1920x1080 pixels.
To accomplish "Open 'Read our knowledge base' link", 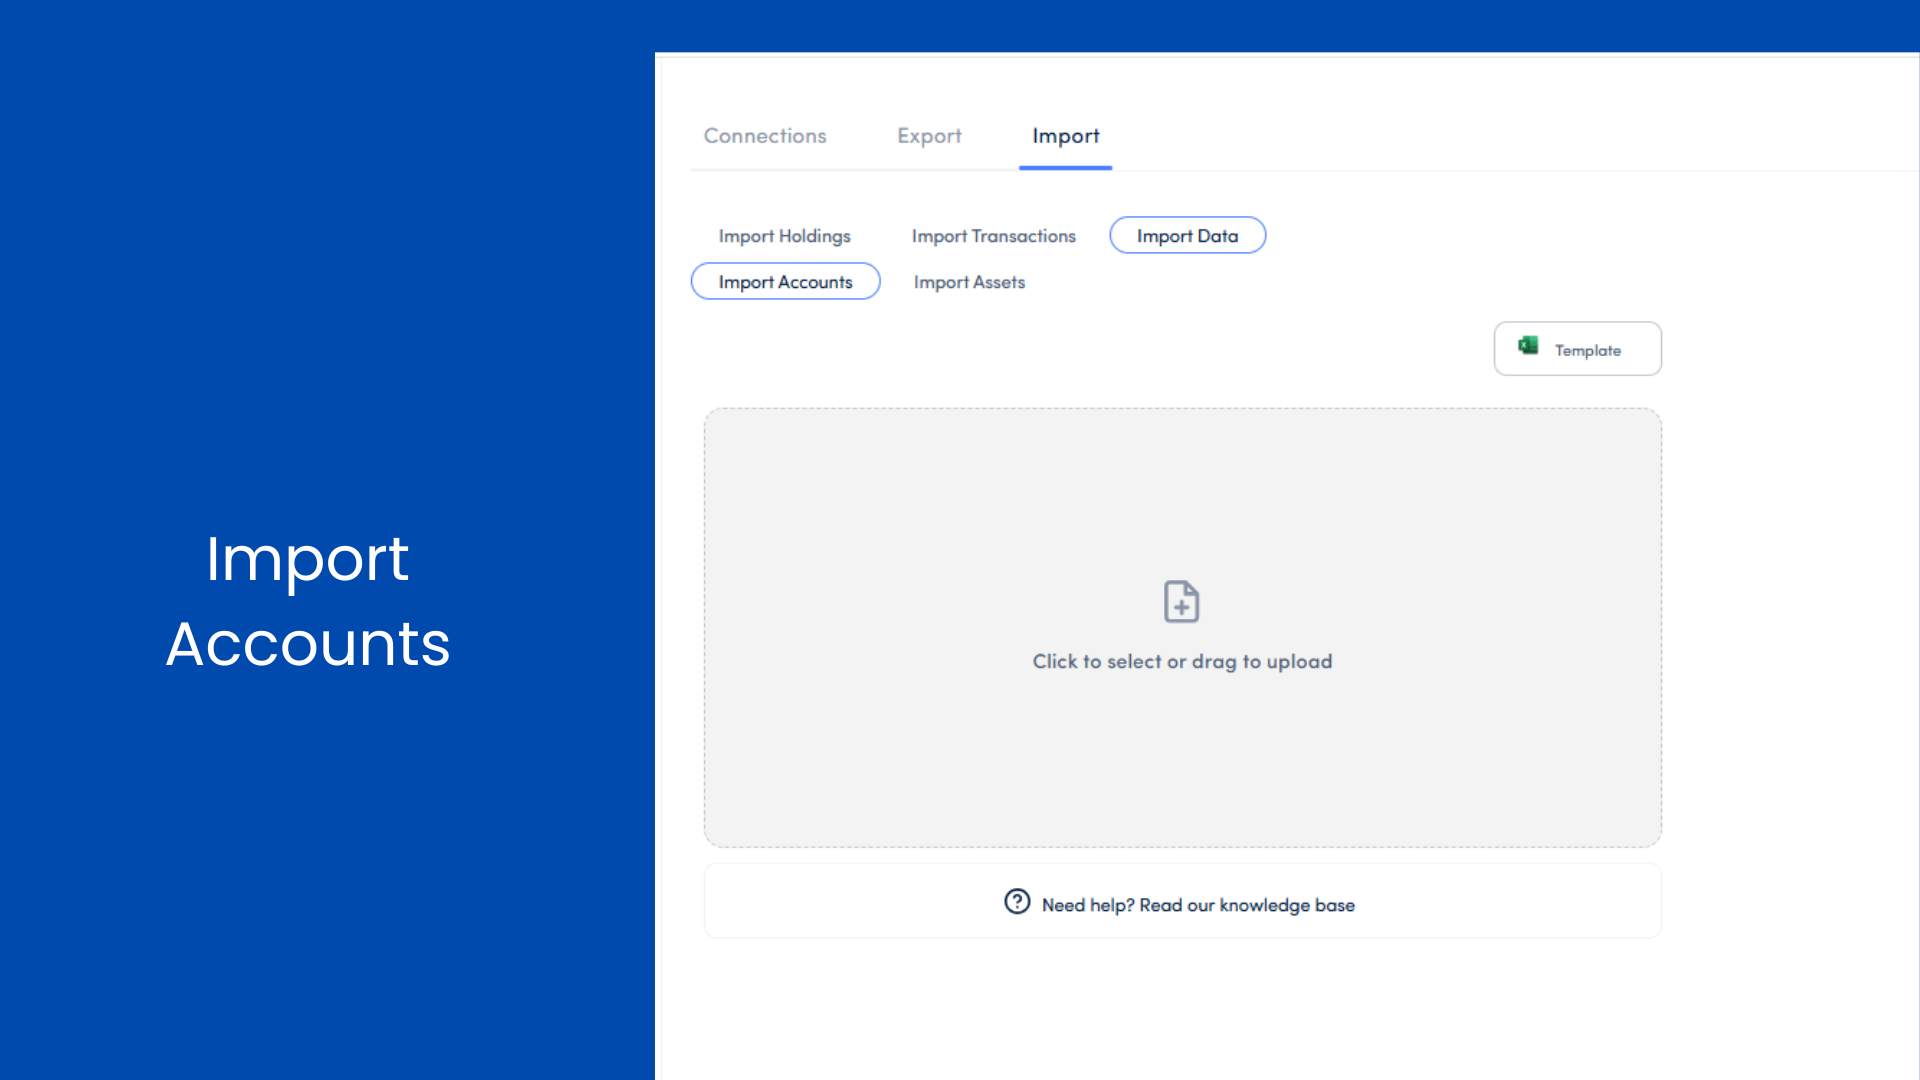I will (1247, 905).
